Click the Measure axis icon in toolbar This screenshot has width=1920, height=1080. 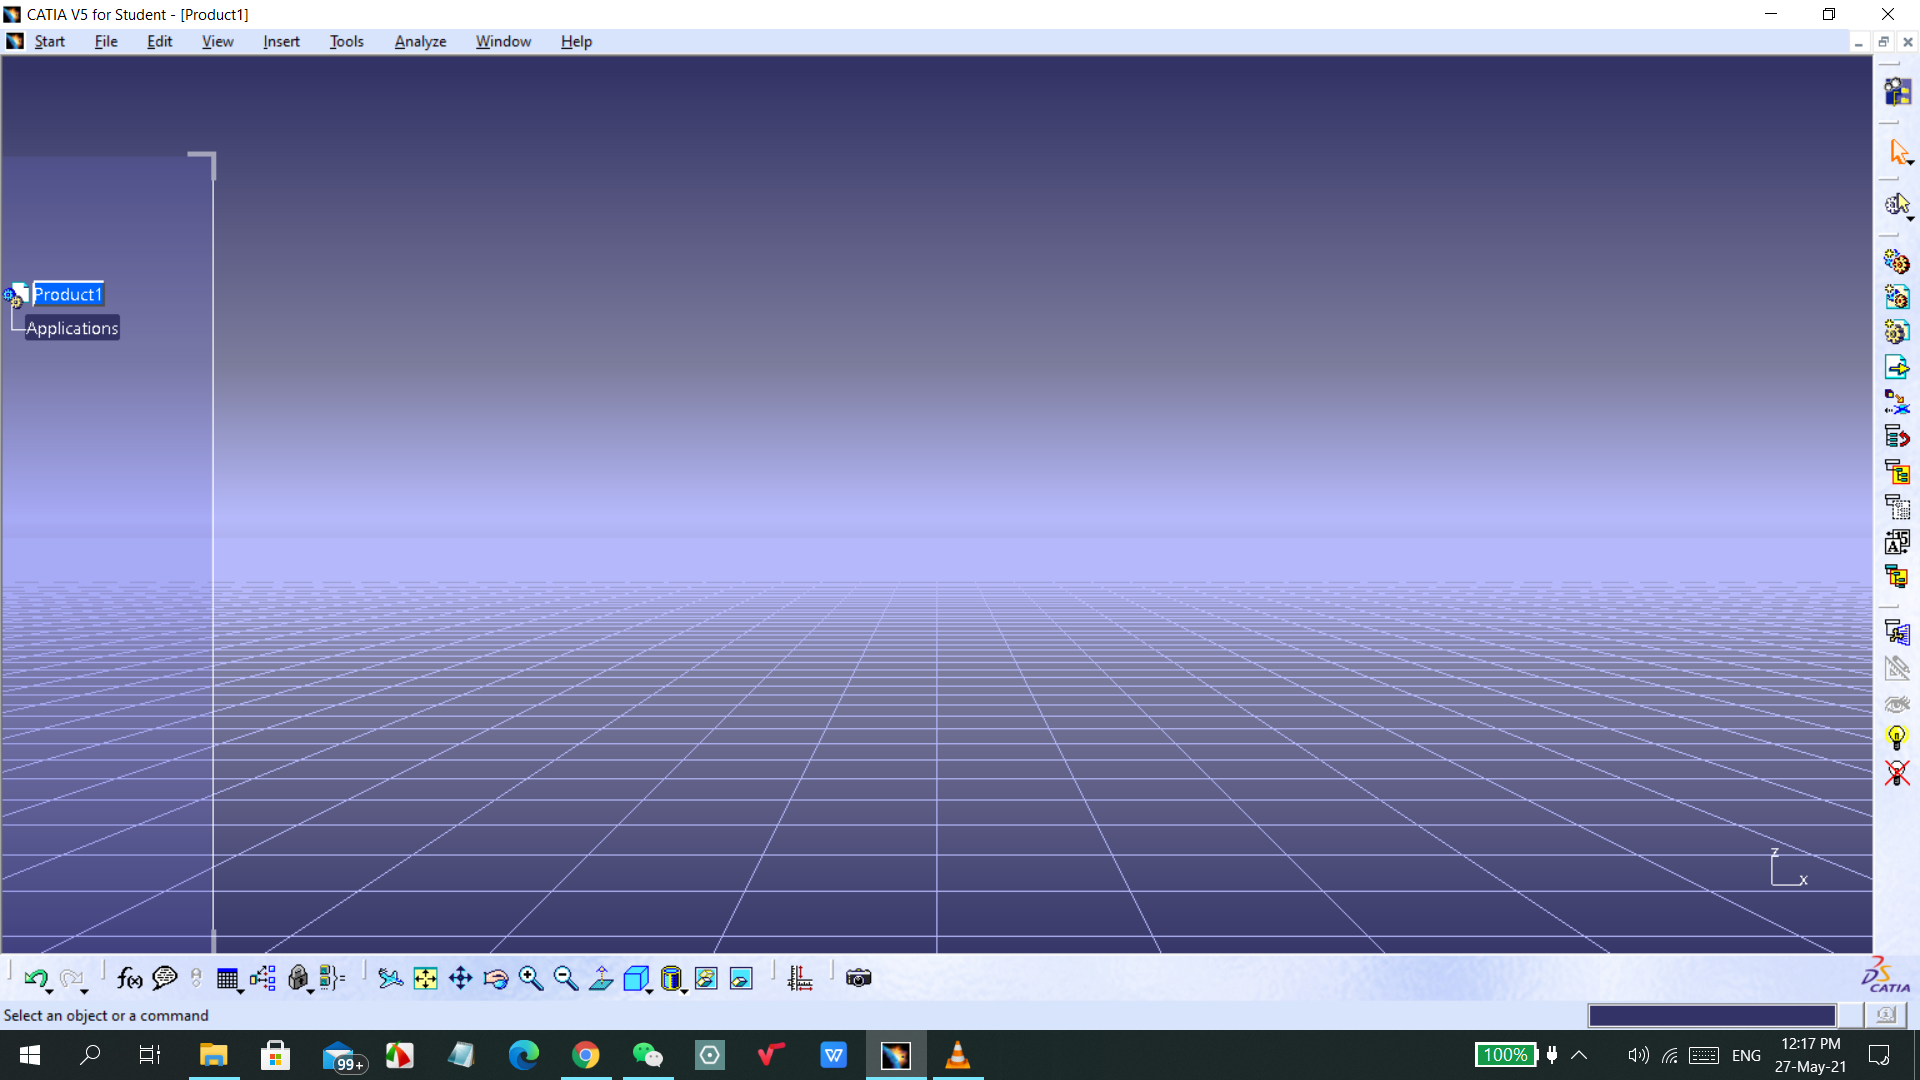800,978
